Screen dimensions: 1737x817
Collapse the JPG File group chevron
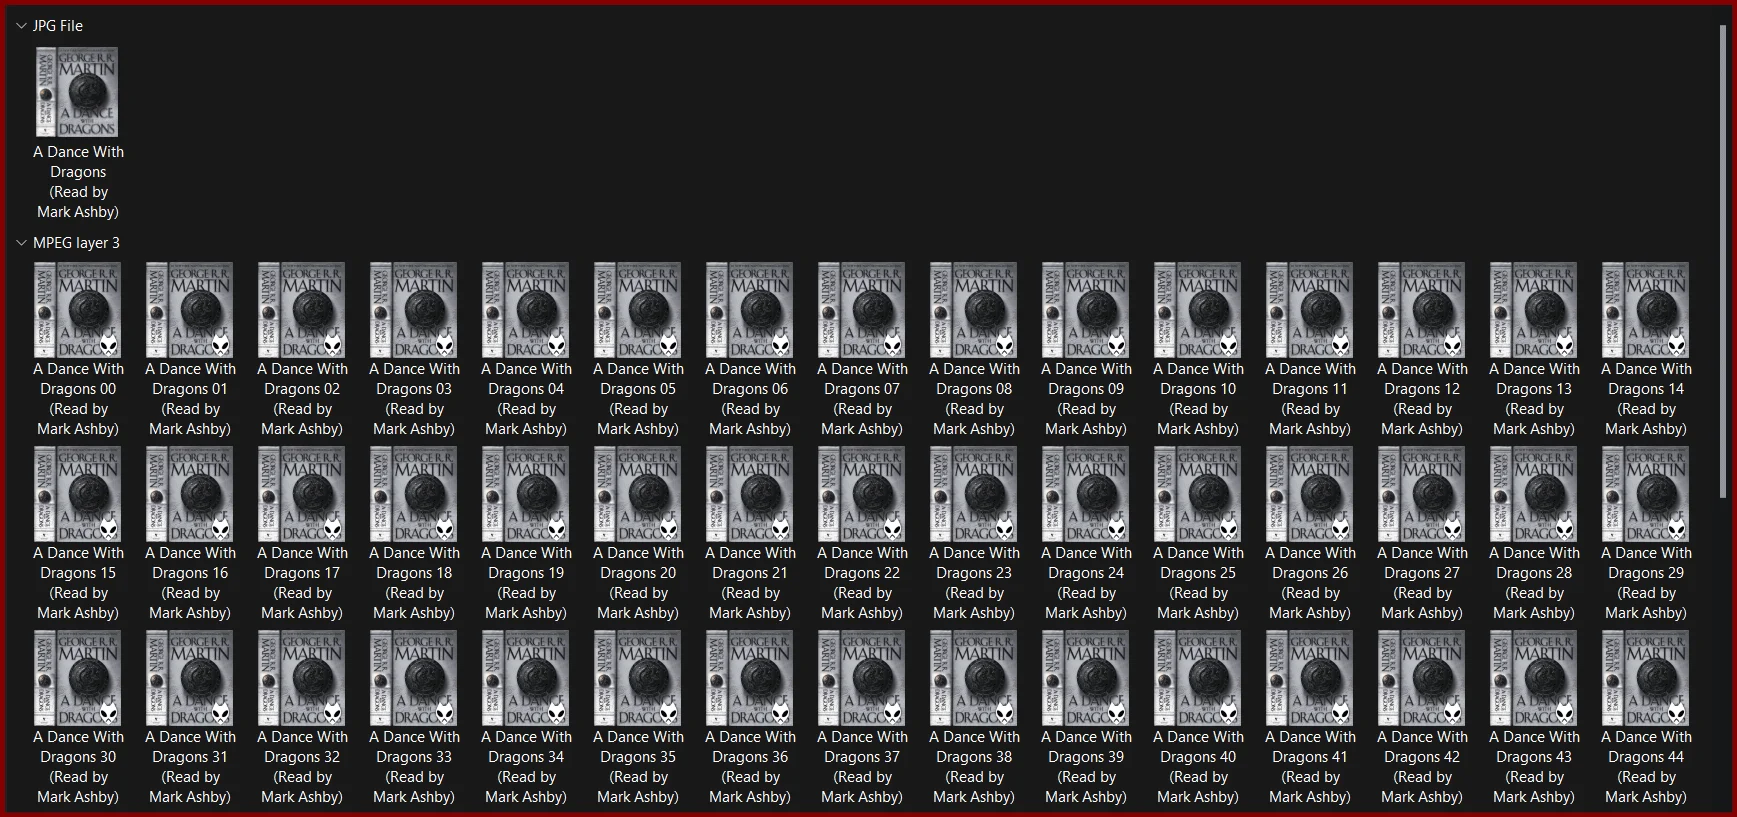tap(21, 26)
